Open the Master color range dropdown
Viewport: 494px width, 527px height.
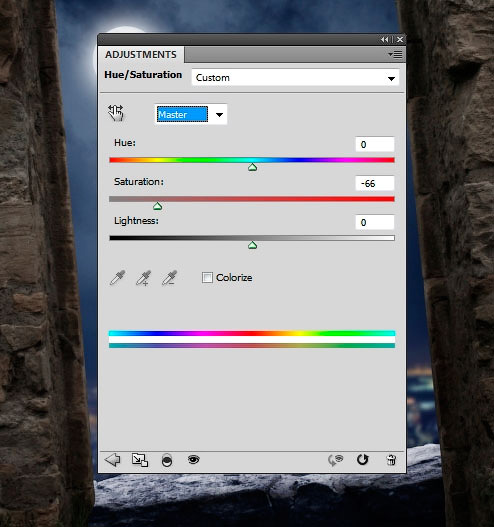click(191, 115)
